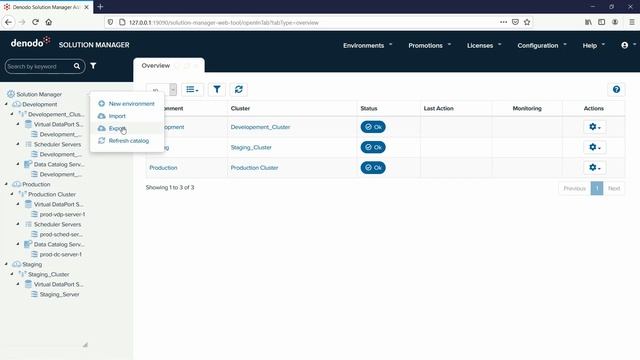
Task: Open the page size selector
Action: [x=162, y=89]
